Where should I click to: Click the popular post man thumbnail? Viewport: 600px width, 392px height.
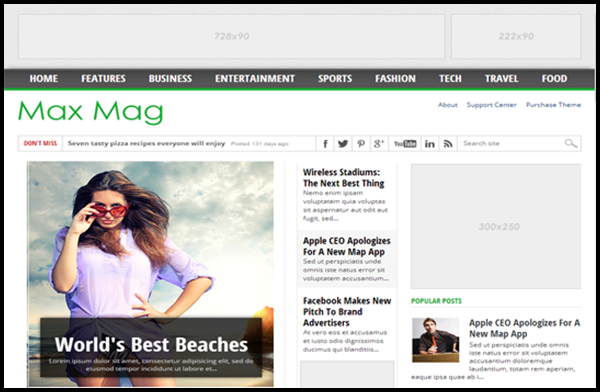click(435, 340)
